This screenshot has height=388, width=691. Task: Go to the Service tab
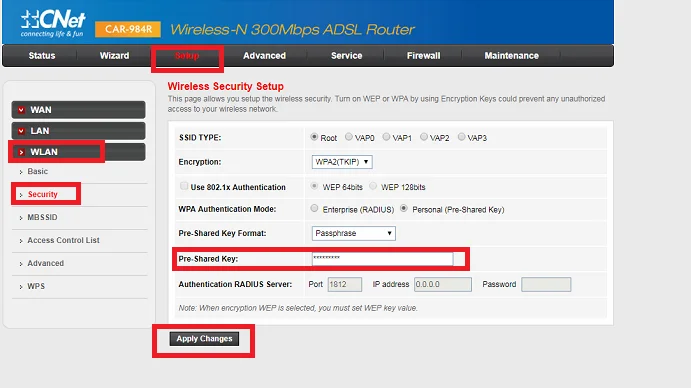(347, 56)
